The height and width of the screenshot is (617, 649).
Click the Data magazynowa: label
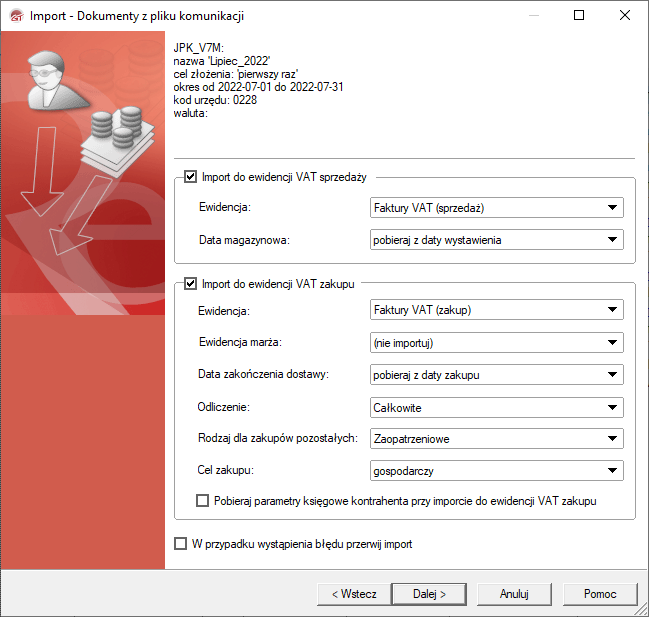244,240
